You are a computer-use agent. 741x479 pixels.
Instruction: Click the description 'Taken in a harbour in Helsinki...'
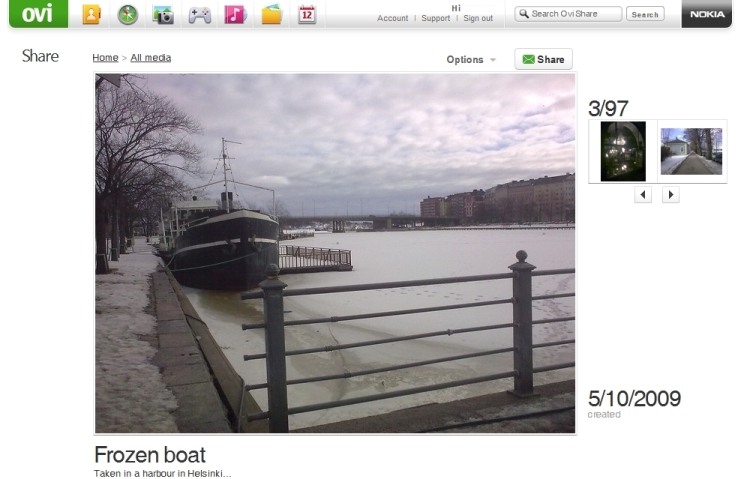point(163,473)
